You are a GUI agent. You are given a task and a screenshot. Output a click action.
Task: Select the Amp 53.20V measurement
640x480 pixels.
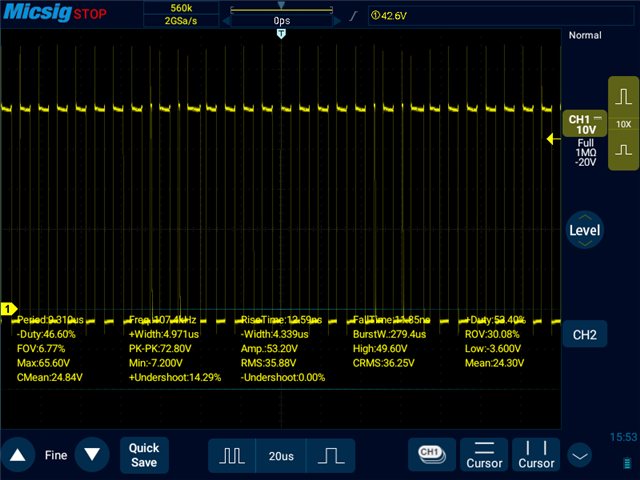[x=269, y=349]
